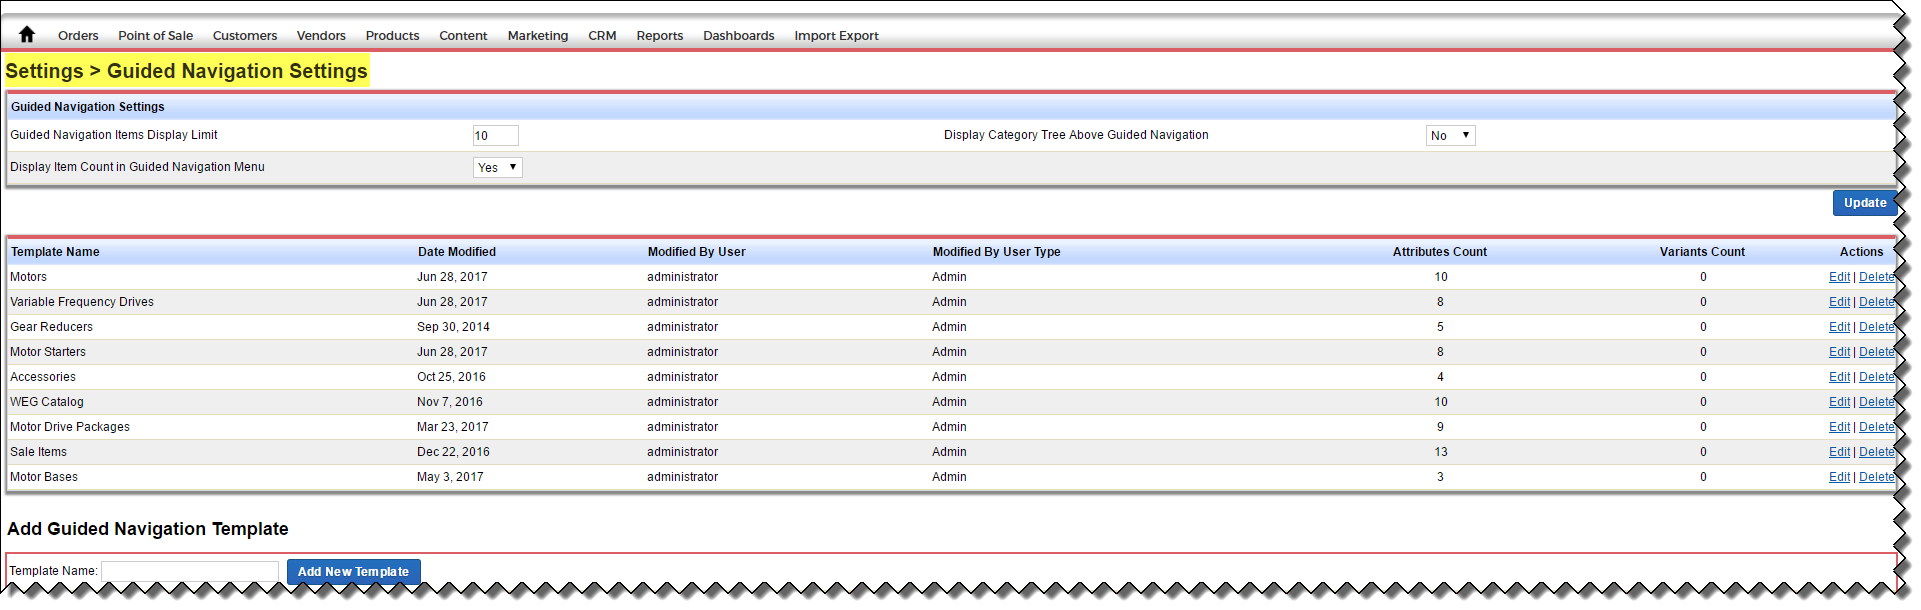Viewport: 1921px width, 610px height.
Task: Click the Add New Template button
Action: pos(354,572)
